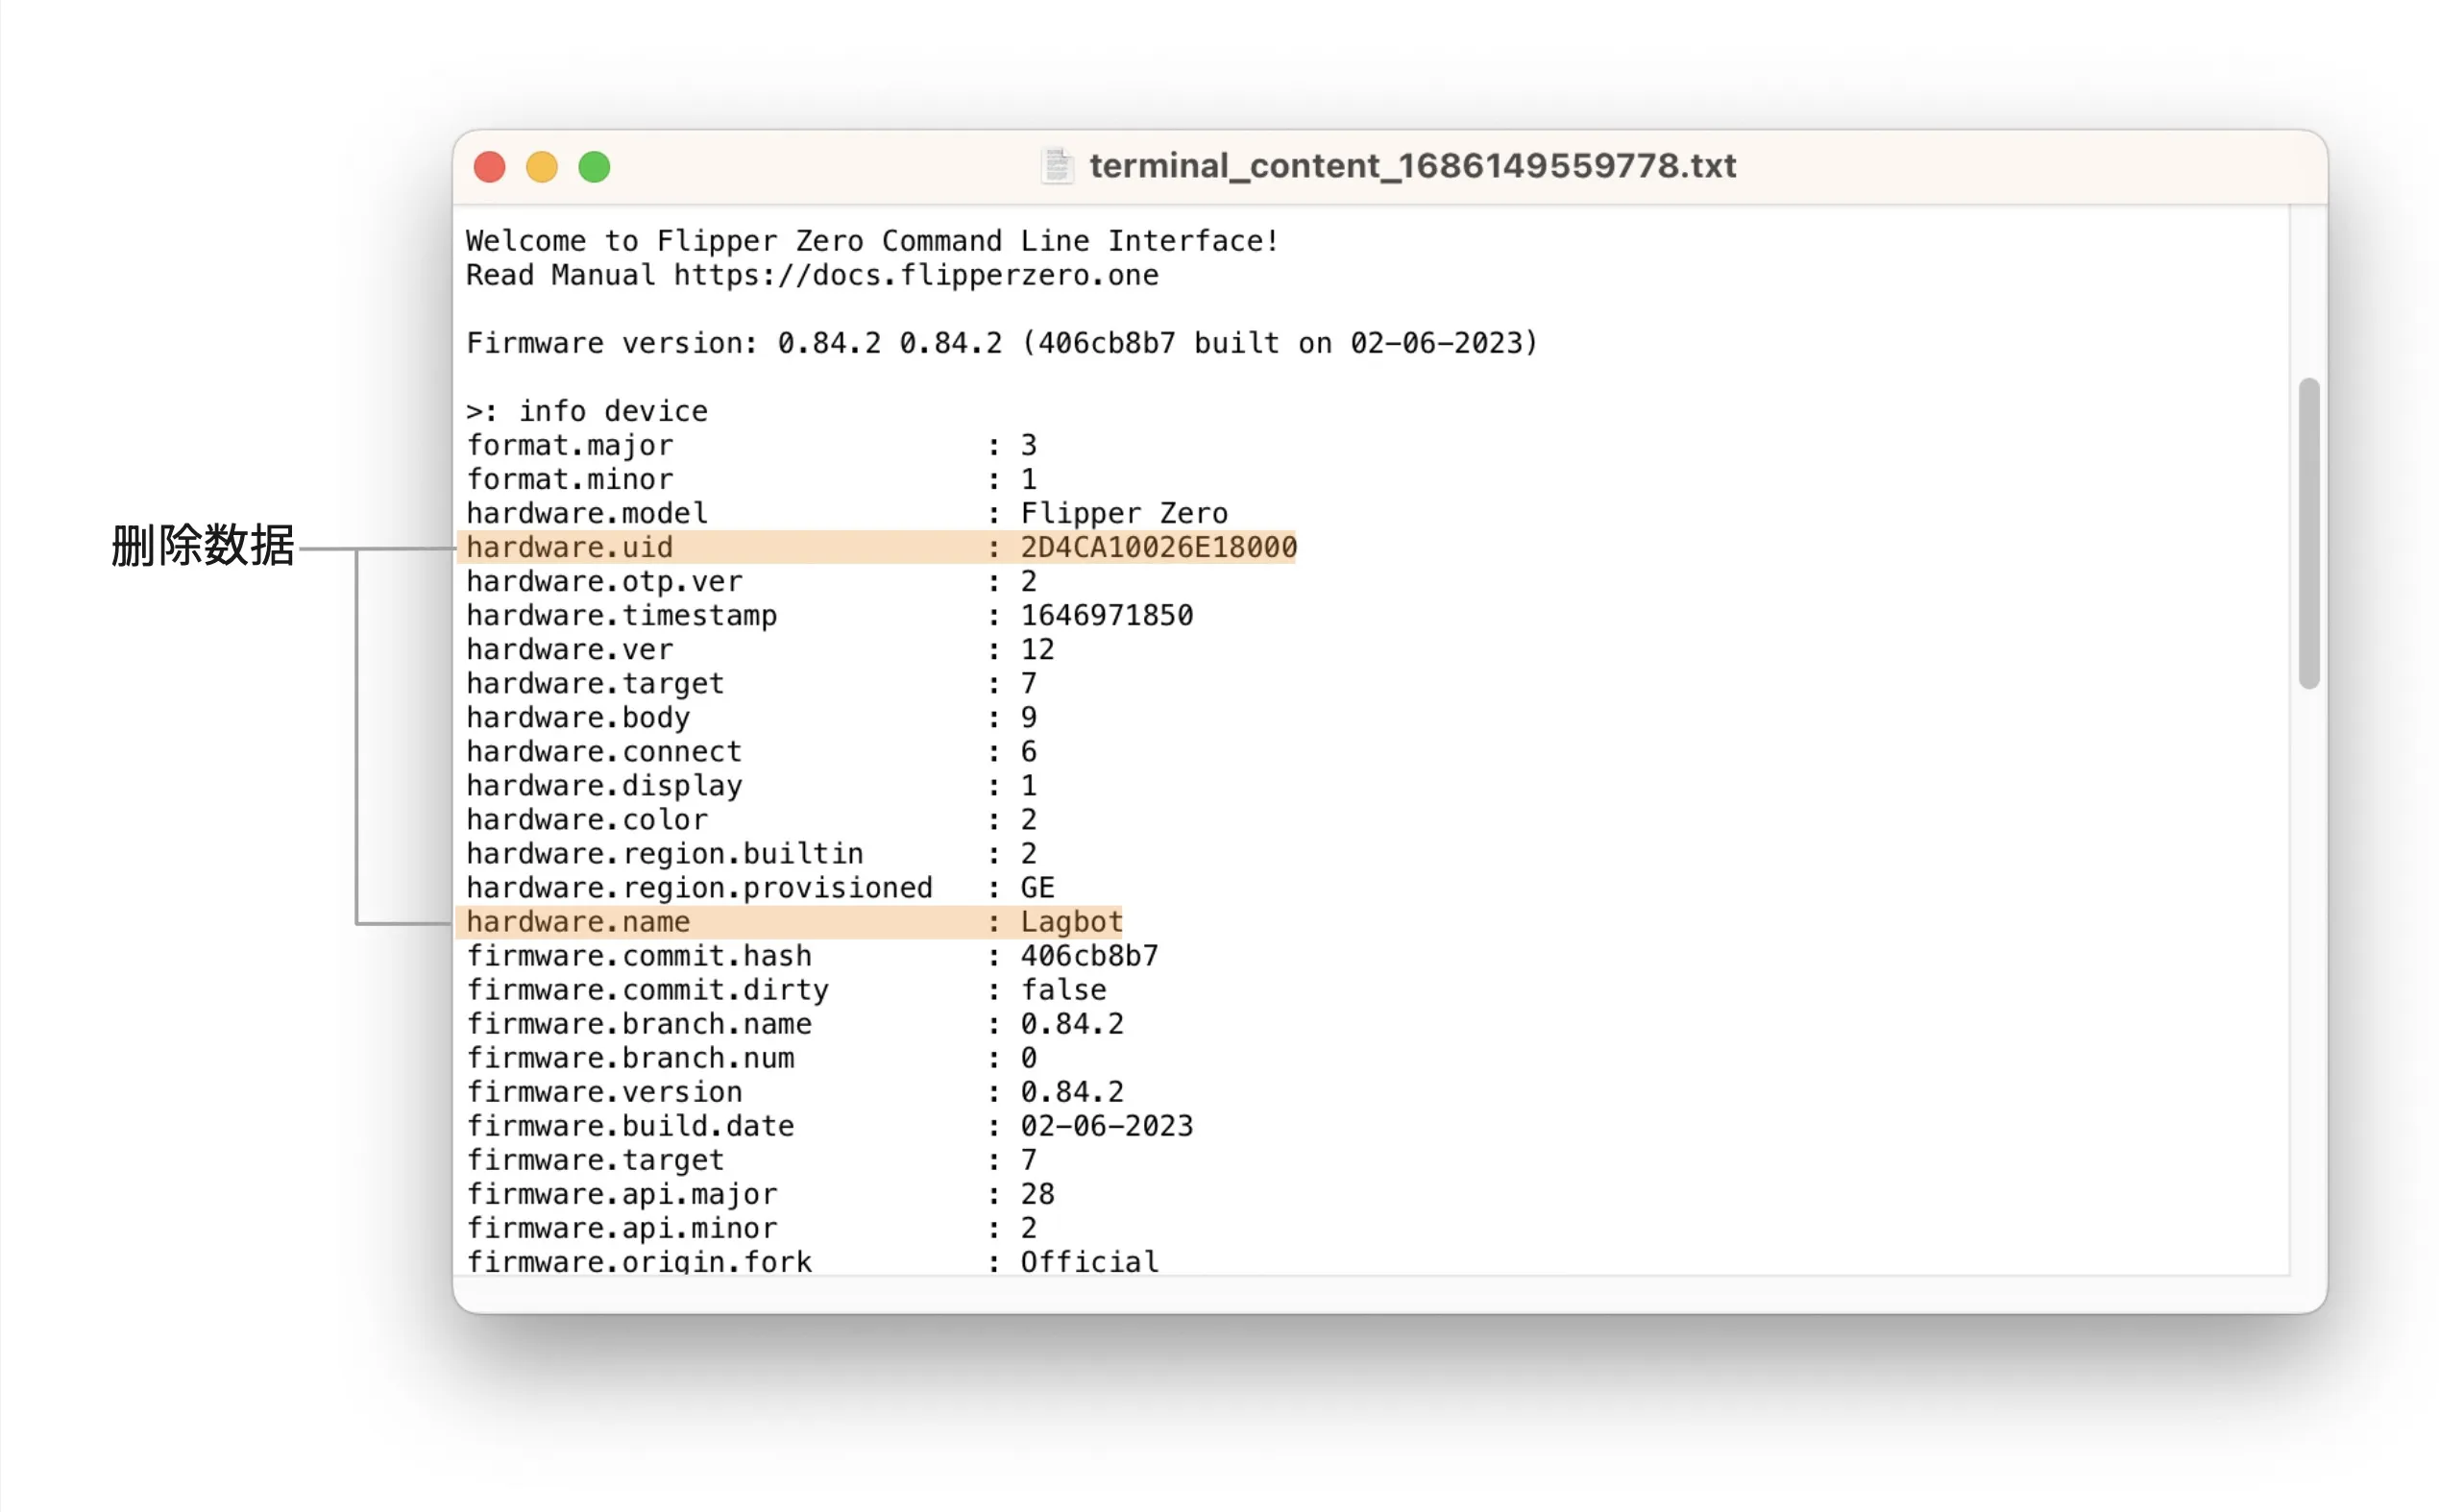Click the firmware.version label

pyautogui.click(x=604, y=1091)
